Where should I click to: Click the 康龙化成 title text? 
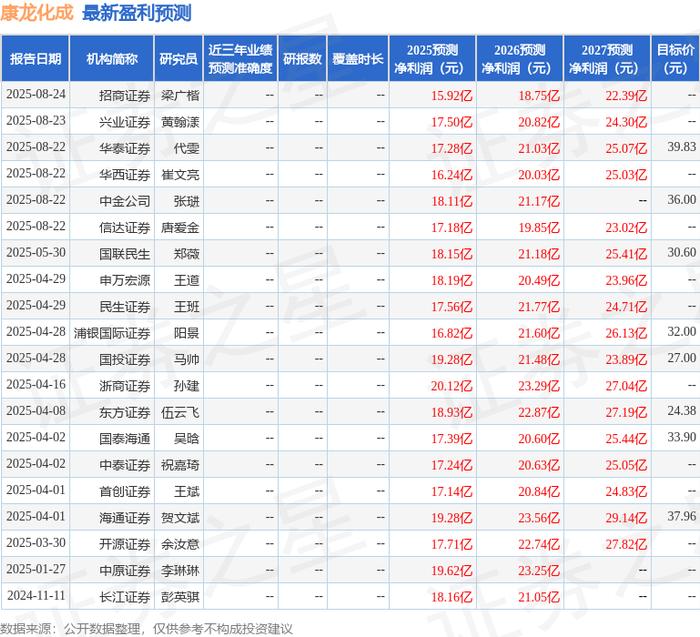click(37, 12)
